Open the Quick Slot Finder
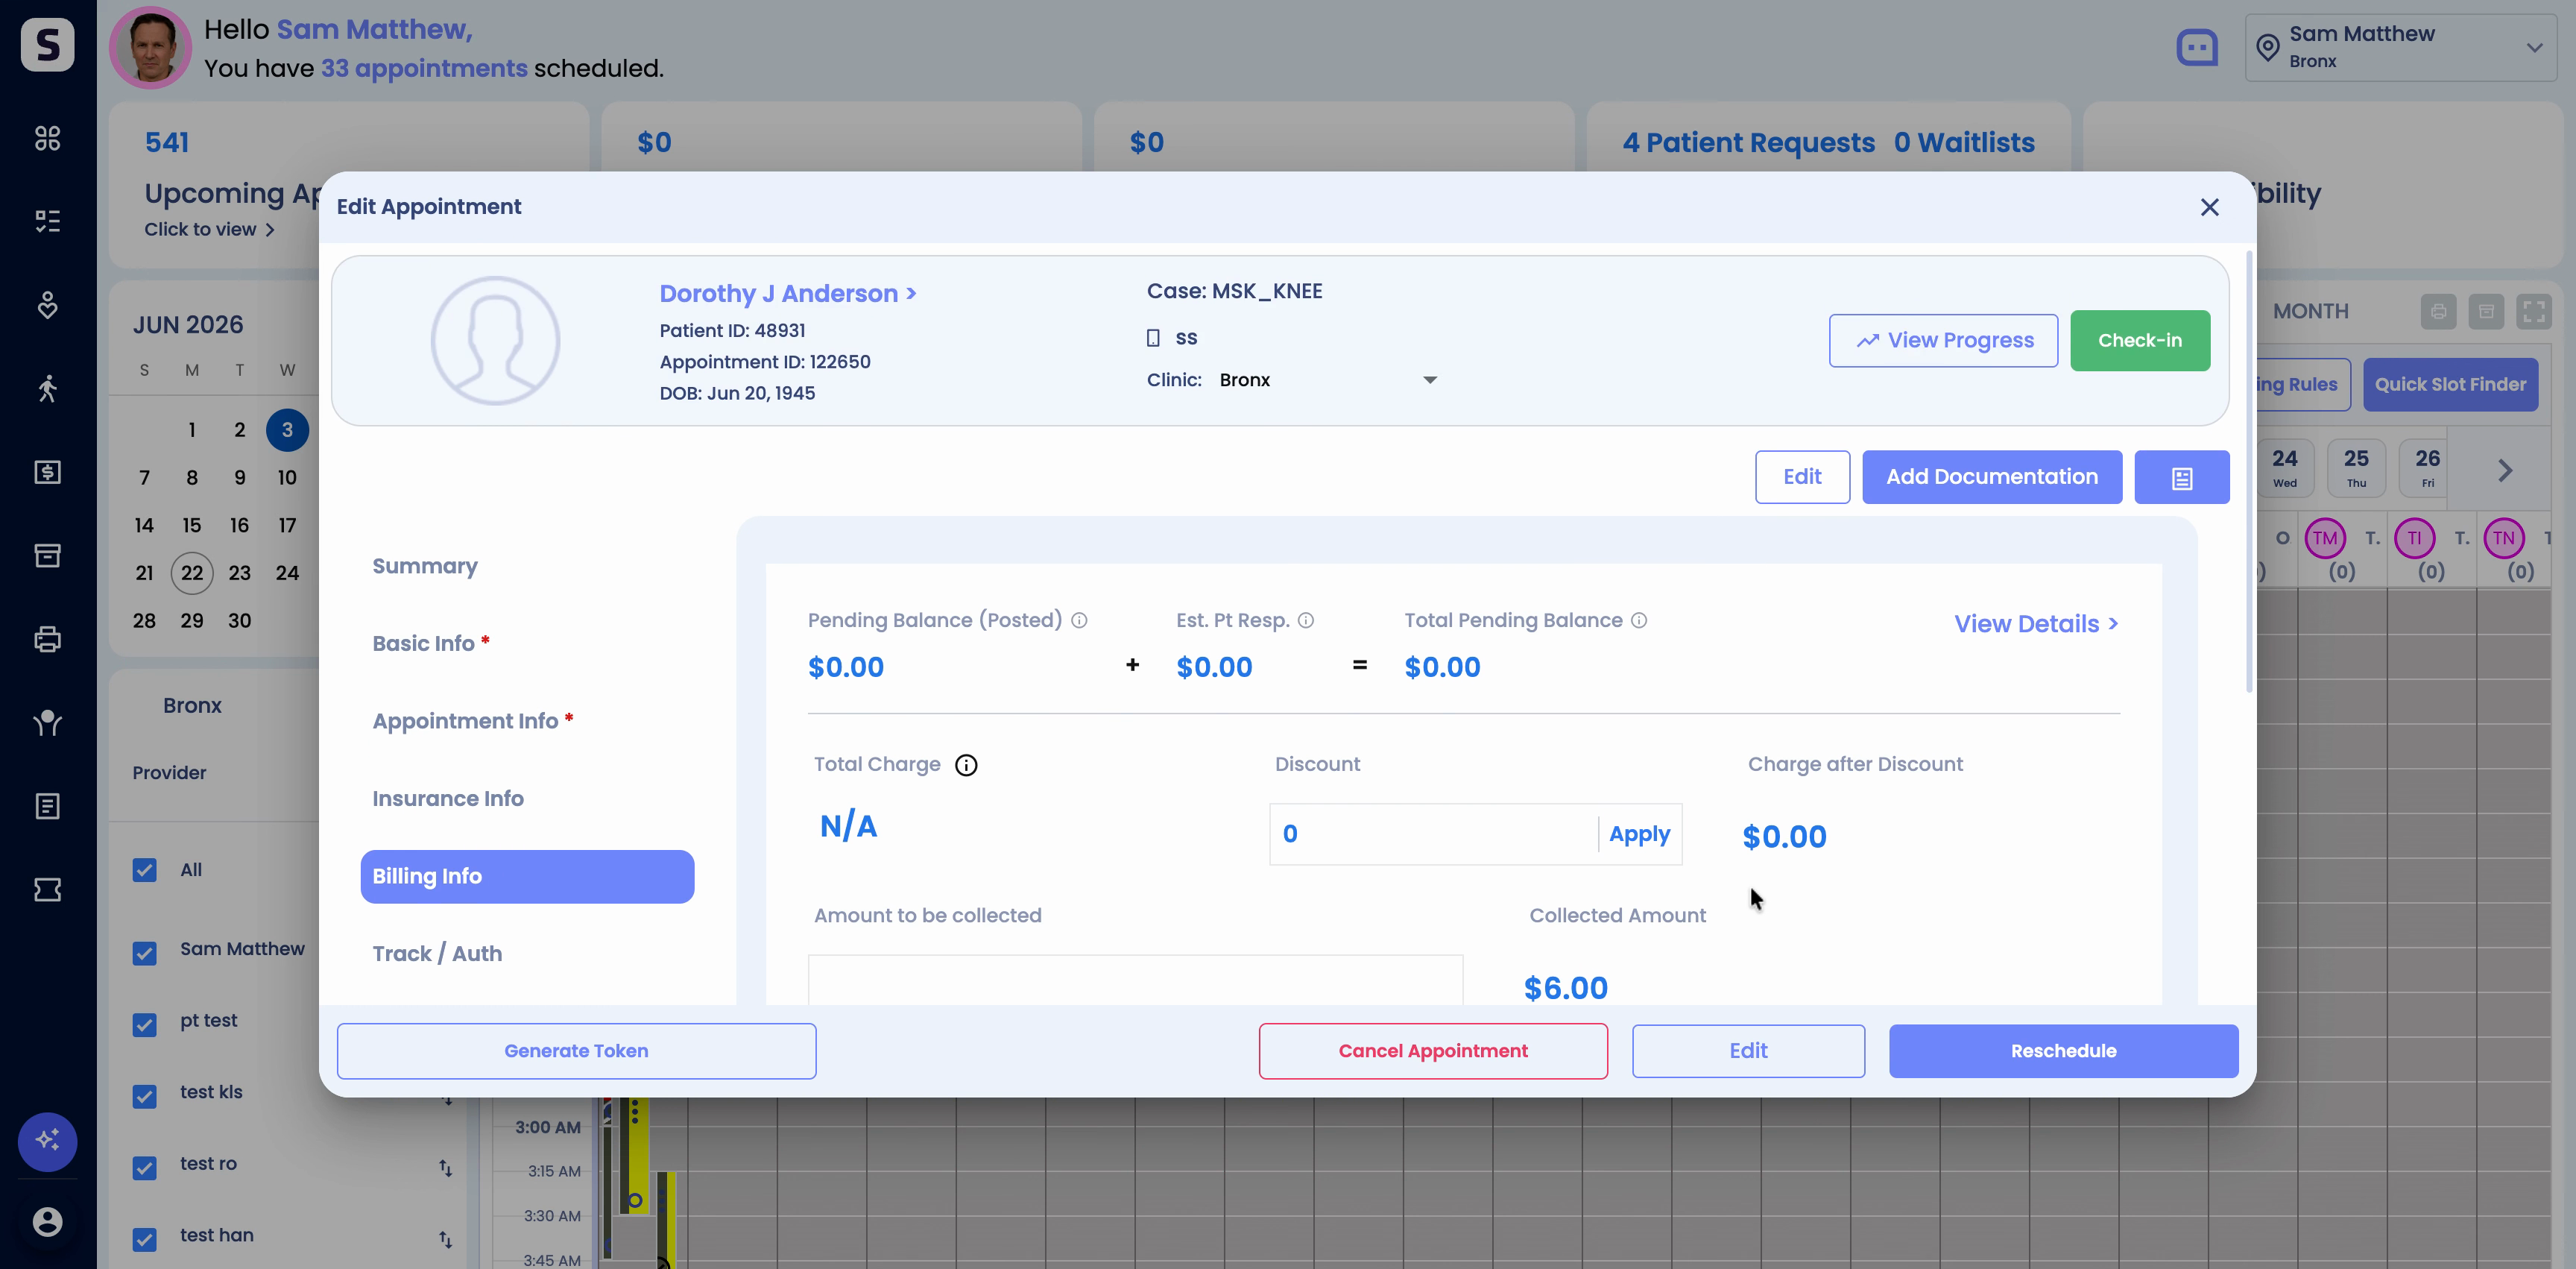This screenshot has height=1269, width=2576. (2450, 385)
